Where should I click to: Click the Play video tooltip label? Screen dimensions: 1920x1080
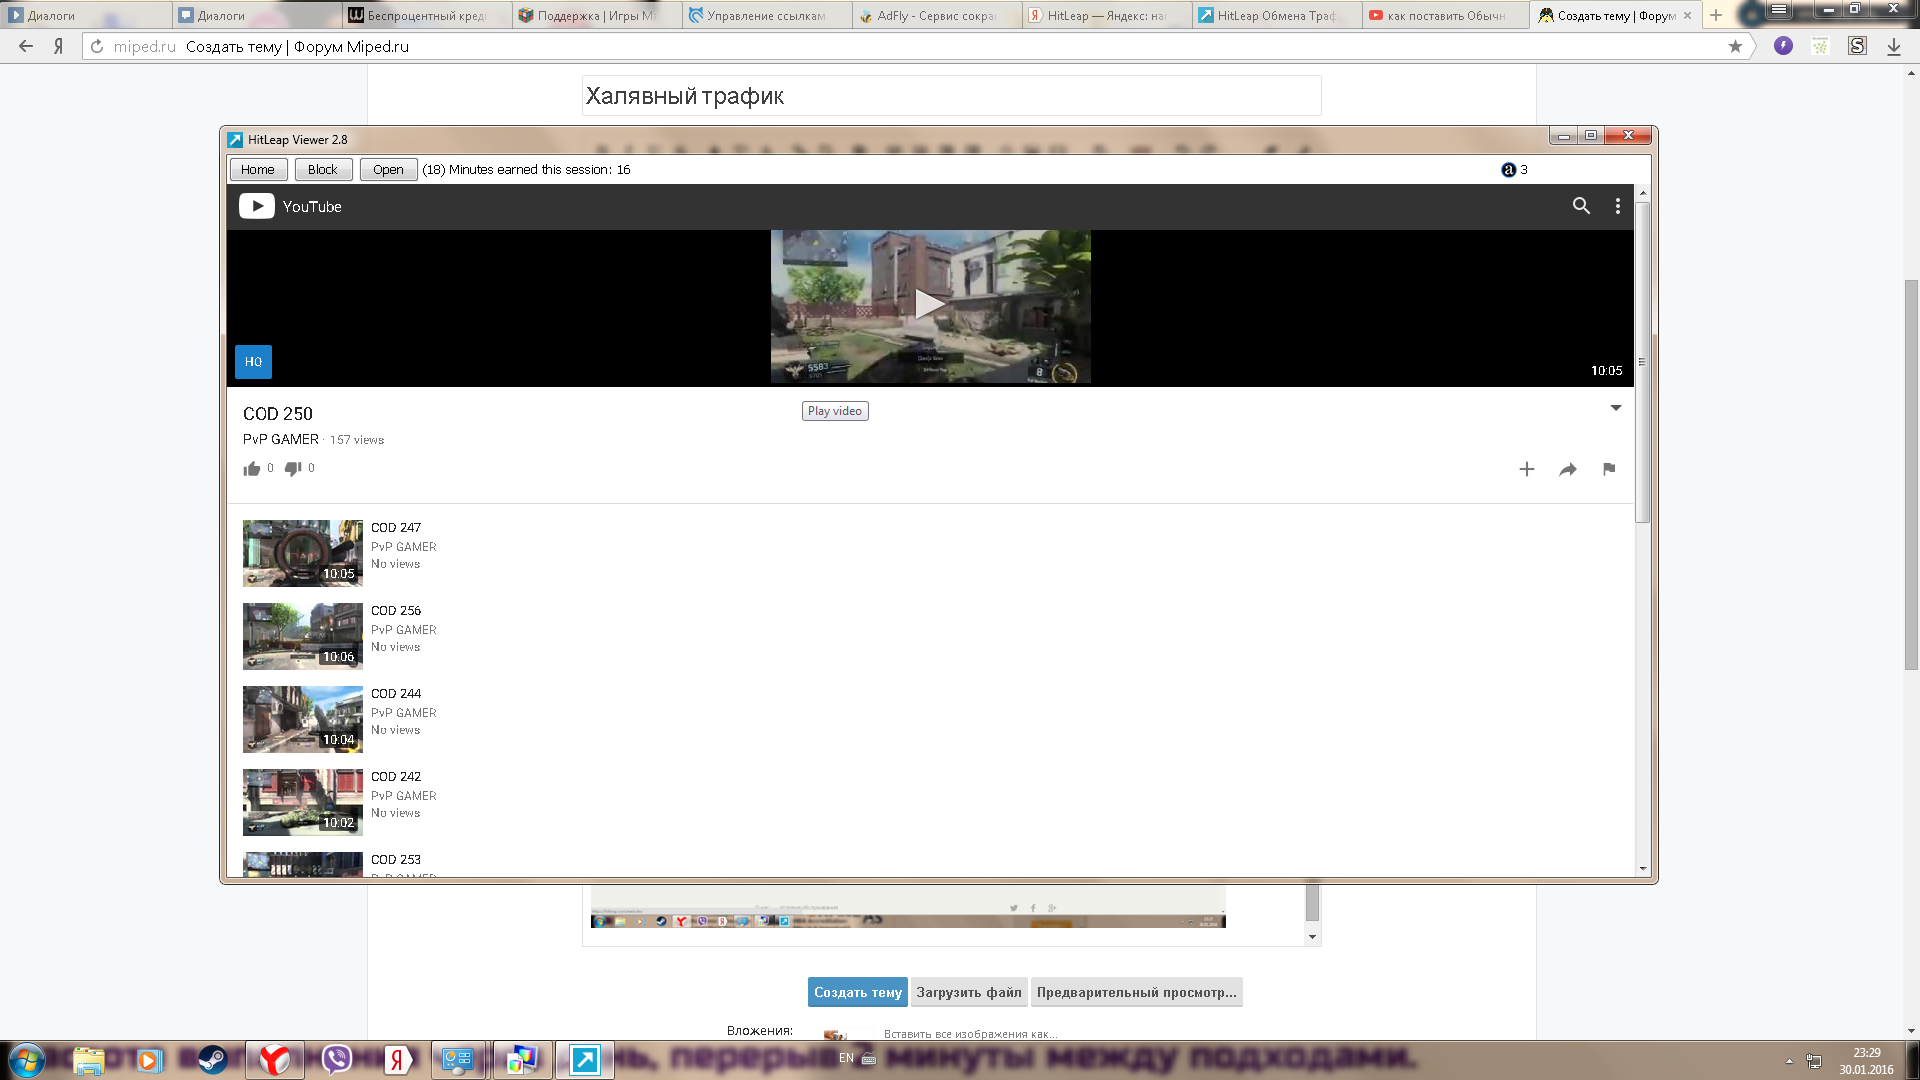click(835, 411)
